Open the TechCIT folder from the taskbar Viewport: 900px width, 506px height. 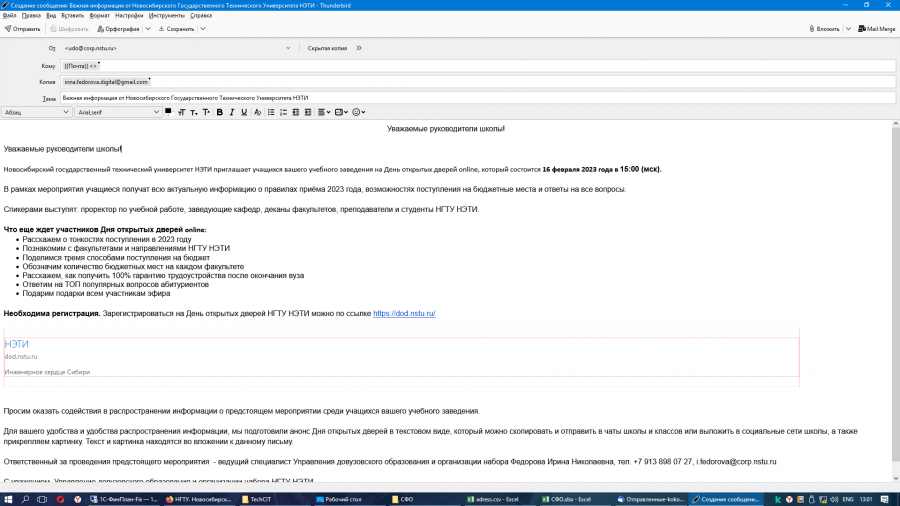point(256,499)
